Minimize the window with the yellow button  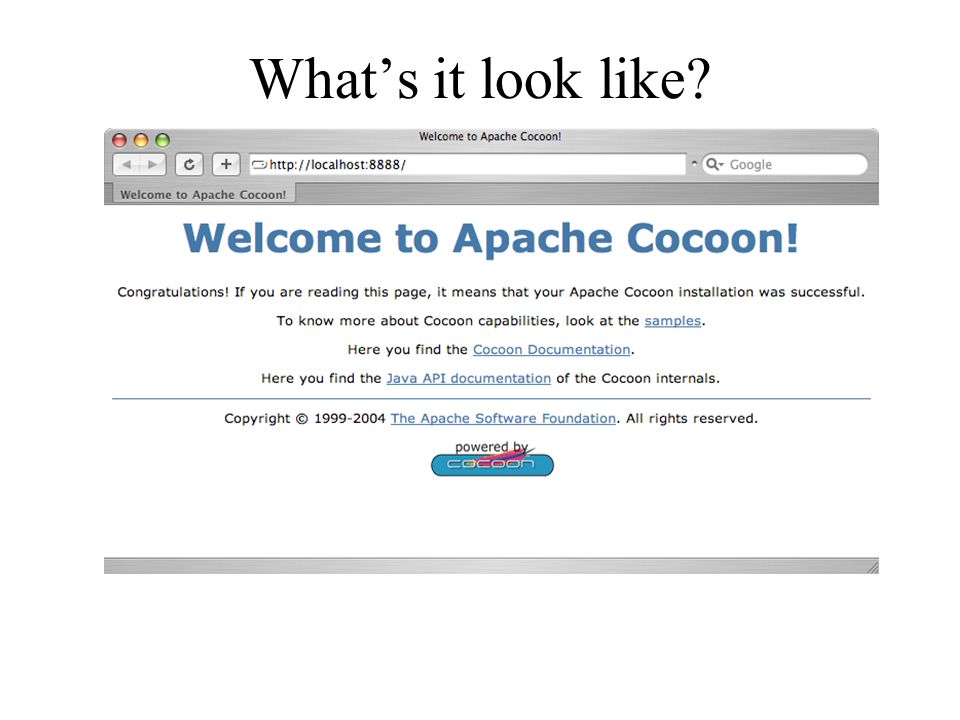point(141,140)
